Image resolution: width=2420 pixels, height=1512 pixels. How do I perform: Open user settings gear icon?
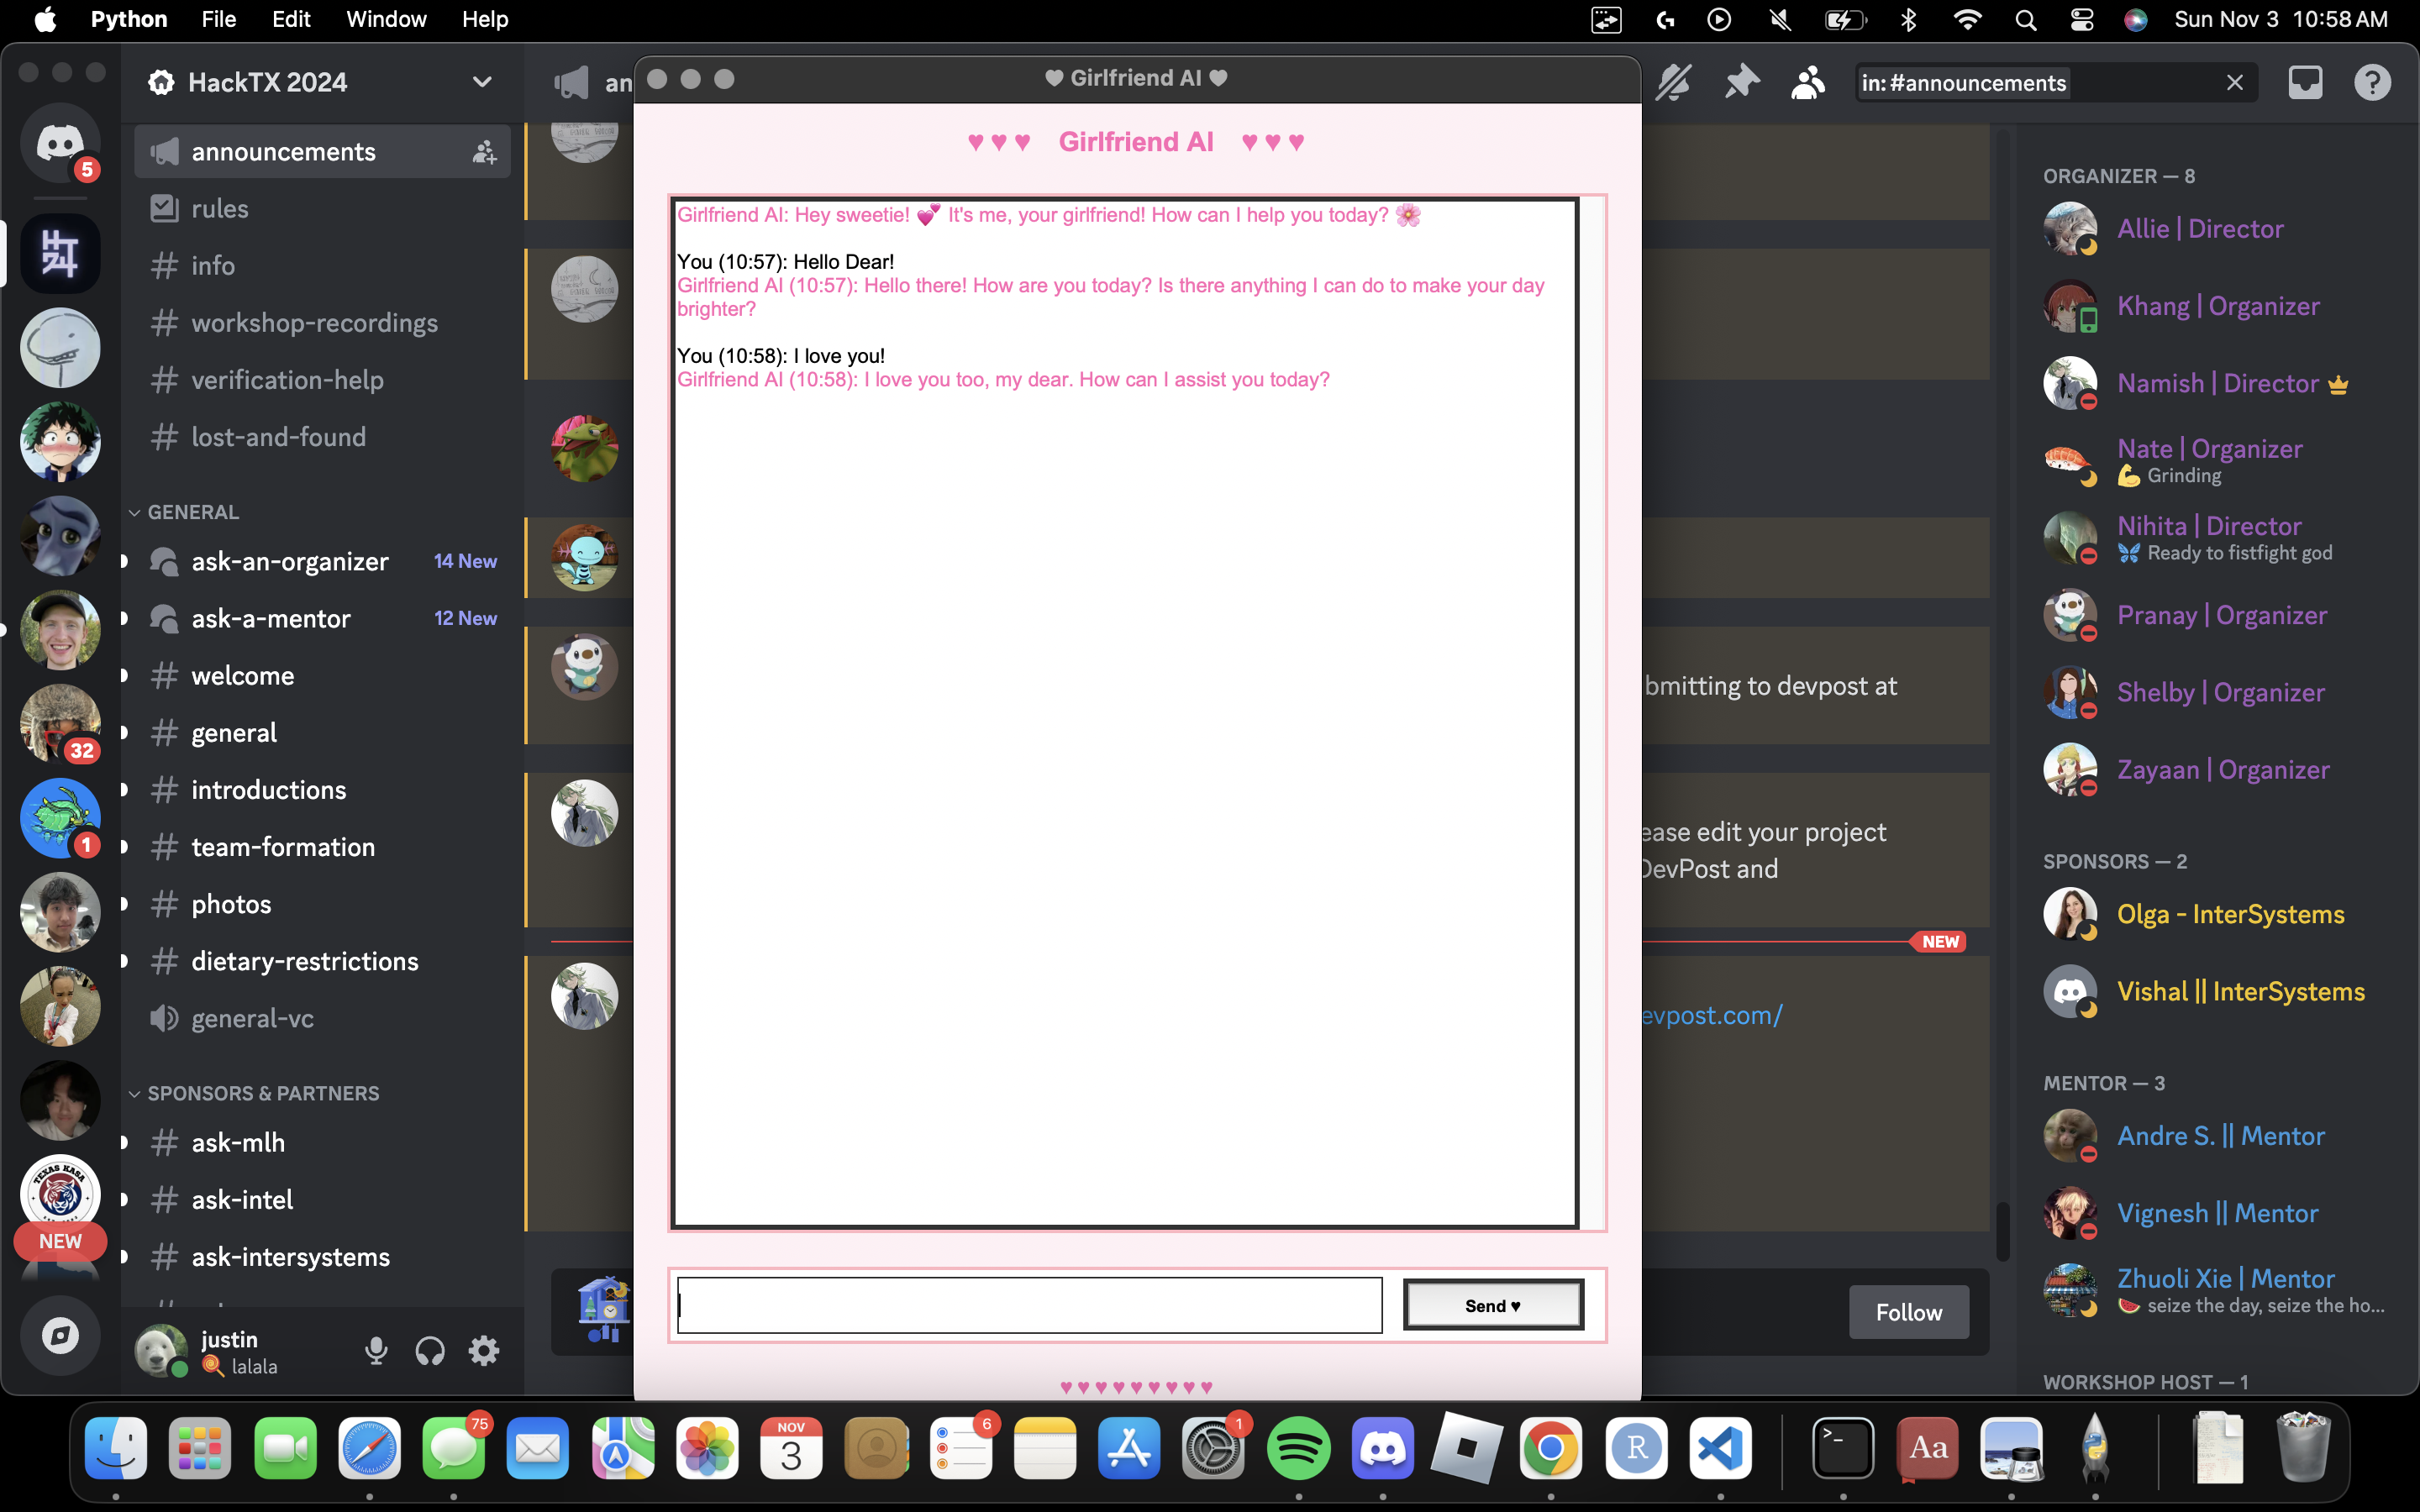[484, 1351]
